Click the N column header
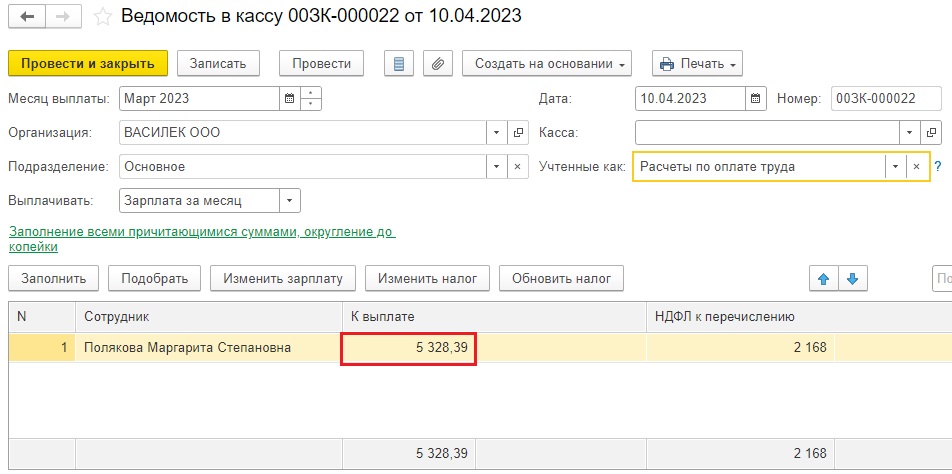The width and height of the screenshot is (952, 474). pos(42,317)
